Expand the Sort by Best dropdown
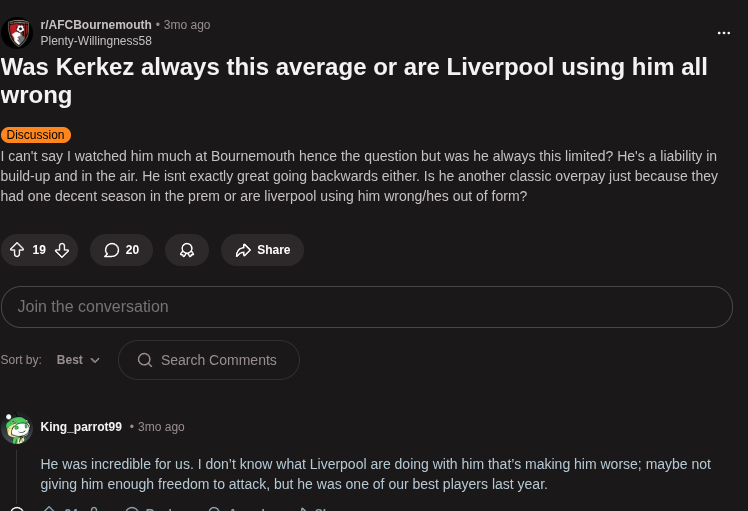The width and height of the screenshot is (748, 511). [x=78, y=360]
